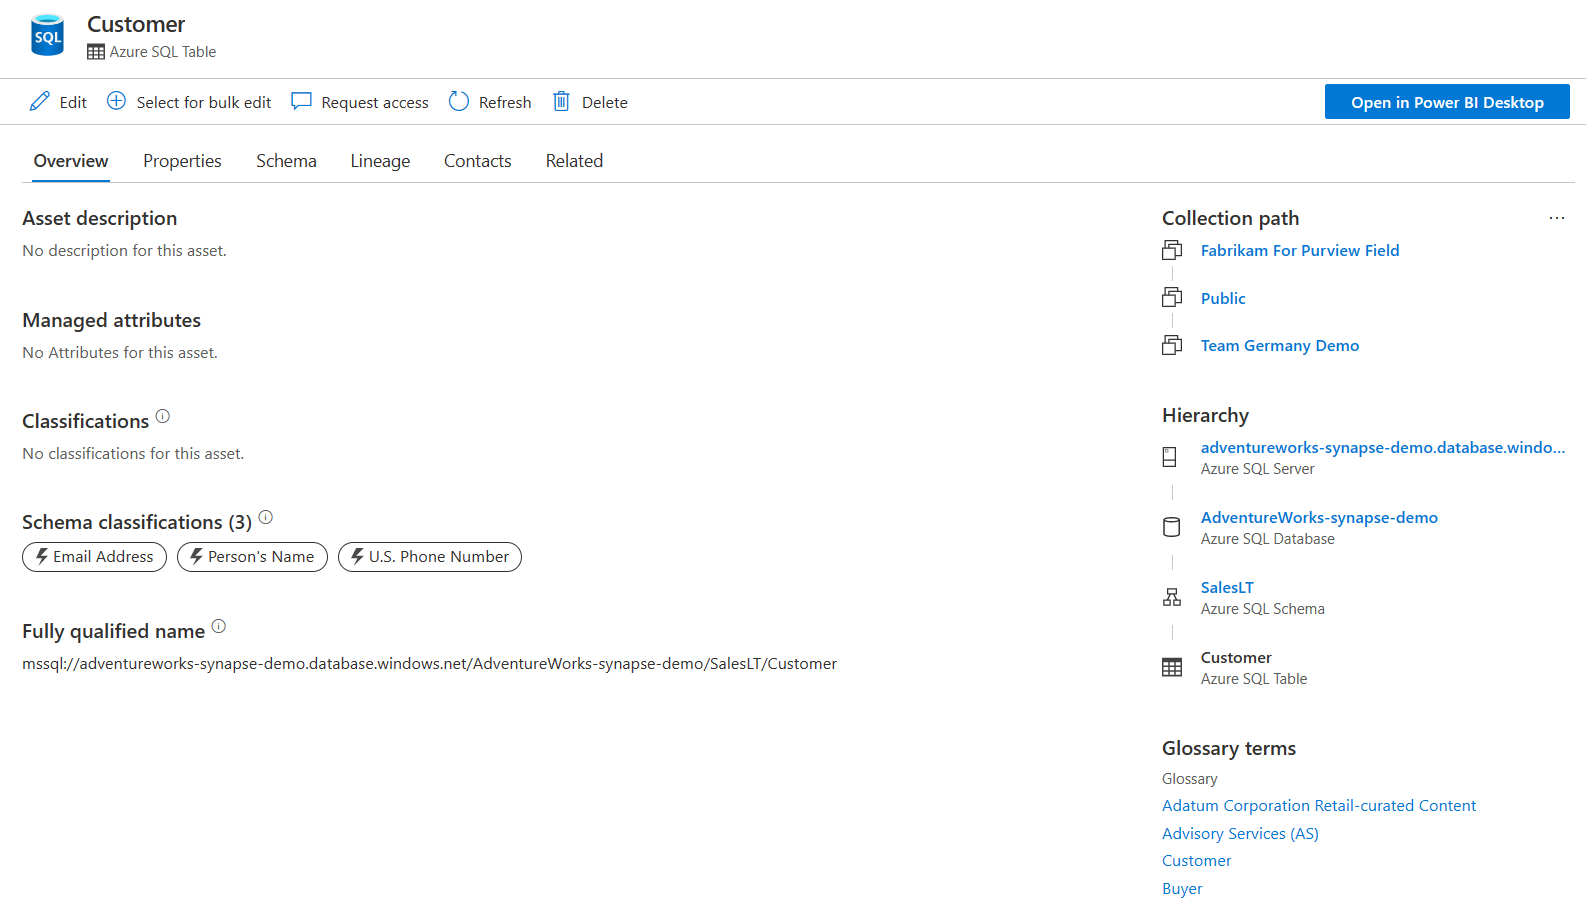Click the Request access chat bubble icon

click(301, 101)
